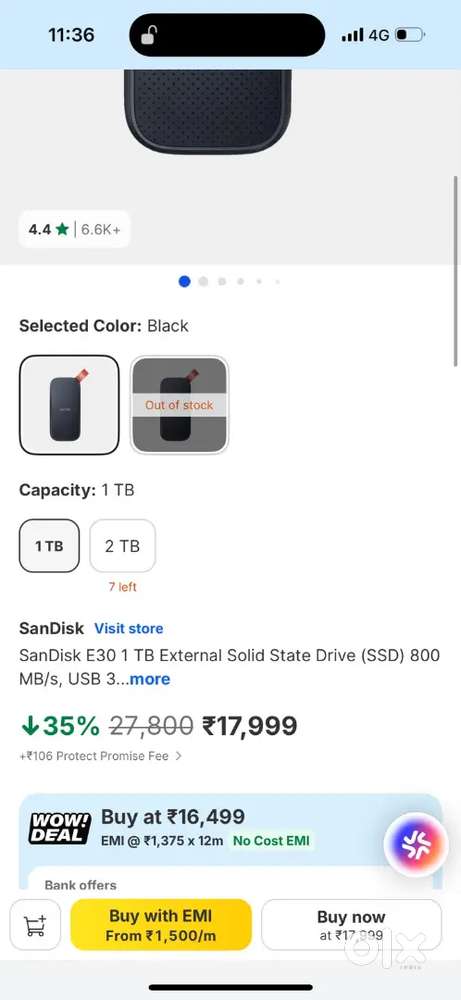Go to the second image pagination dot
The height and width of the screenshot is (1000, 461).
click(203, 281)
